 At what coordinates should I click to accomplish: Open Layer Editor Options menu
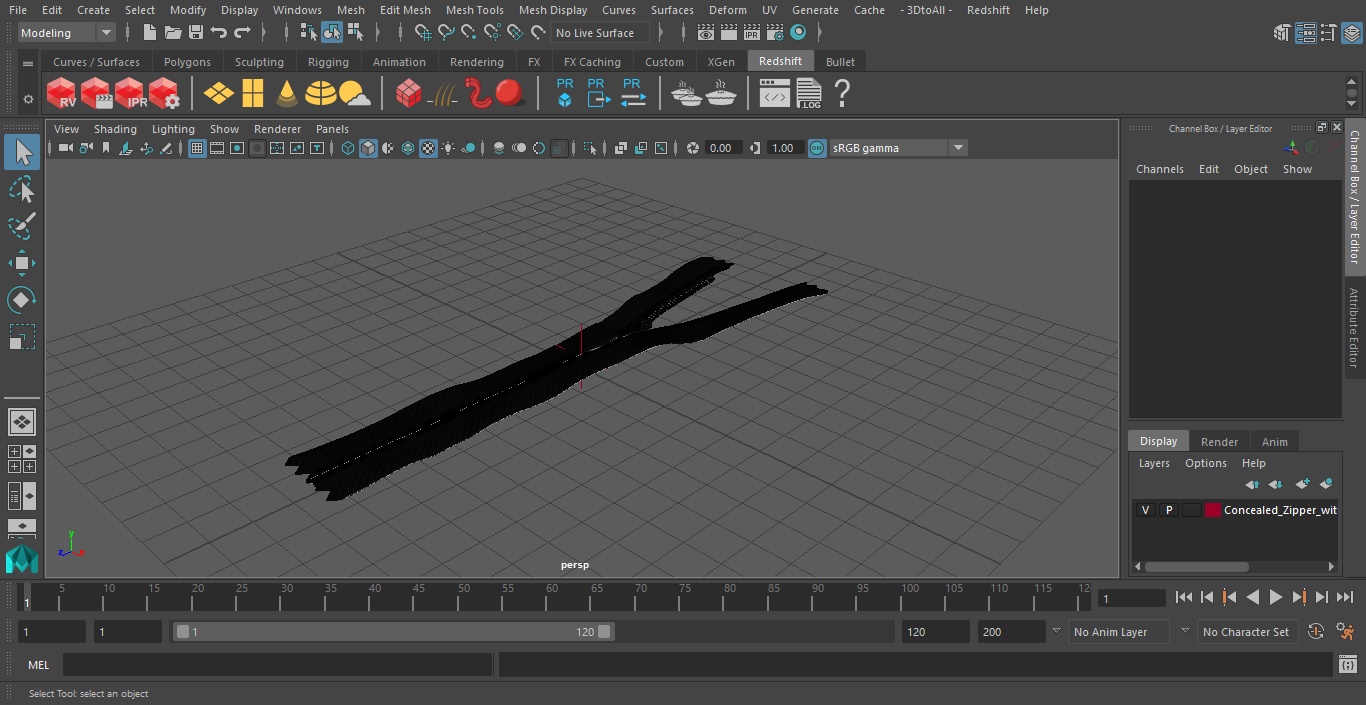click(x=1206, y=463)
